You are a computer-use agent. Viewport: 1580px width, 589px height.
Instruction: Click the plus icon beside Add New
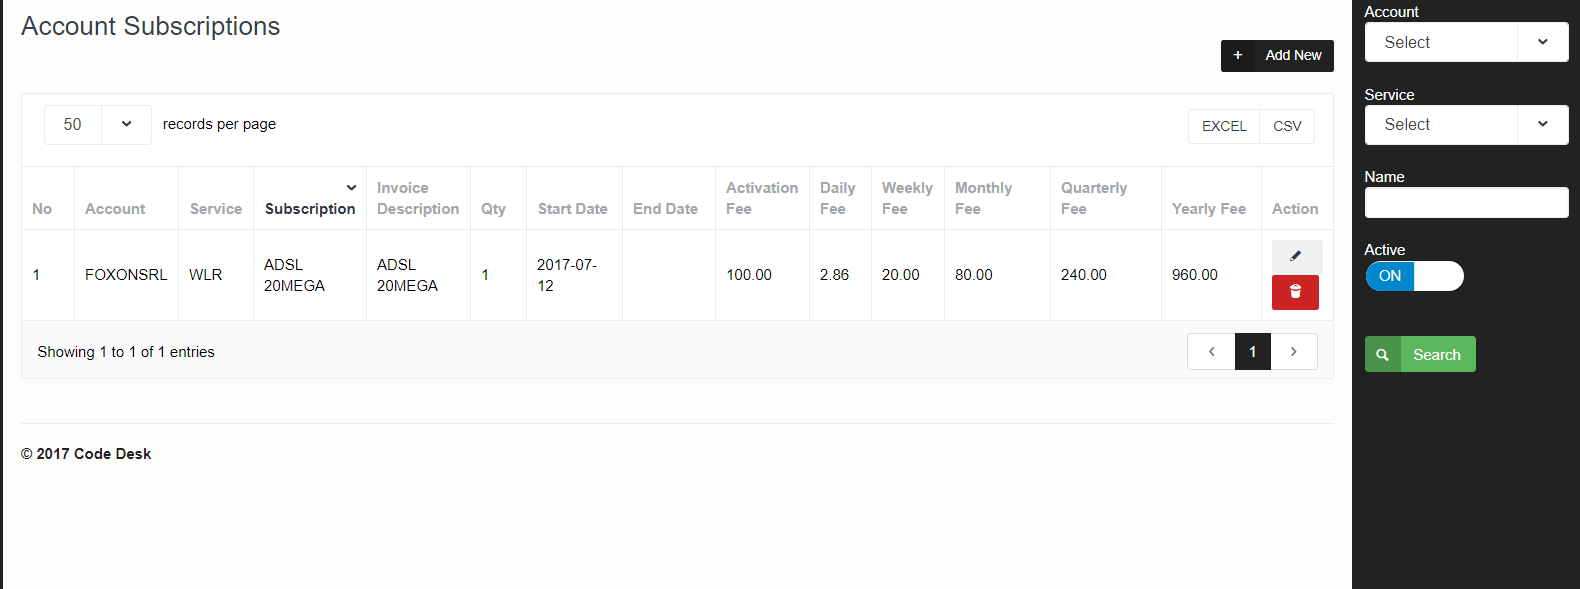pos(1237,56)
